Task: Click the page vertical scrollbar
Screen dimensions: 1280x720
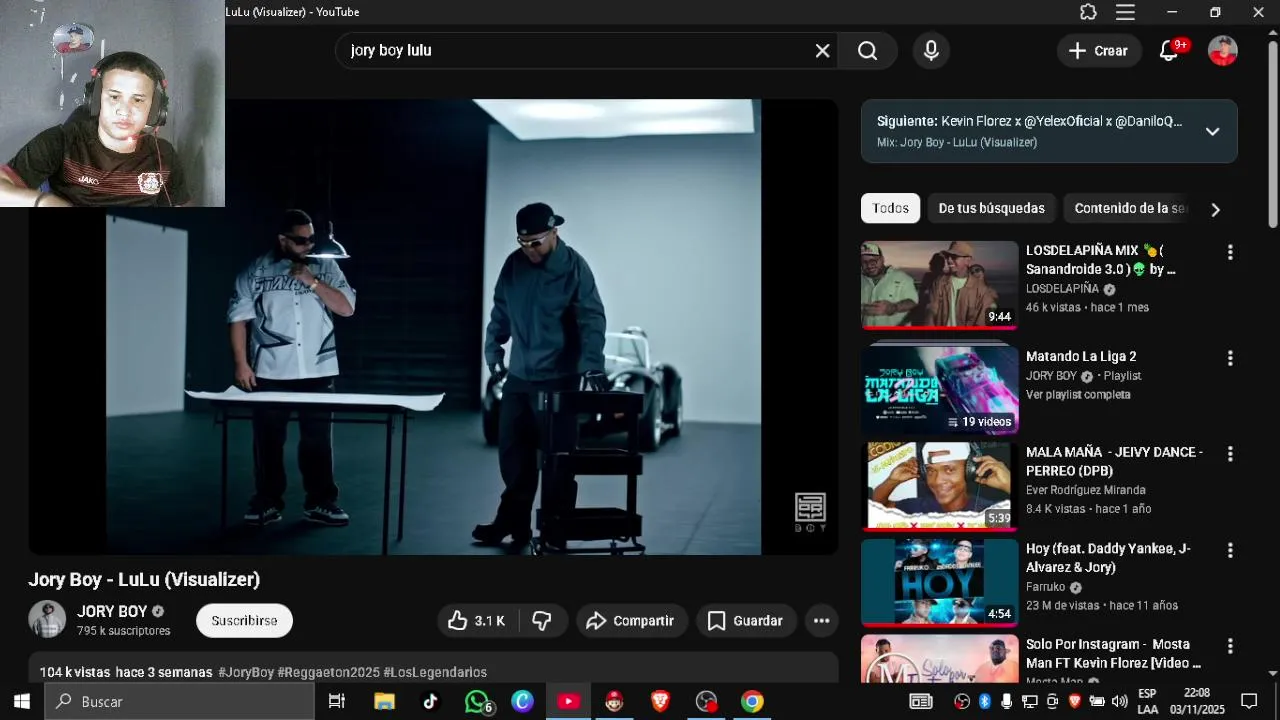Action: pos(1273,135)
